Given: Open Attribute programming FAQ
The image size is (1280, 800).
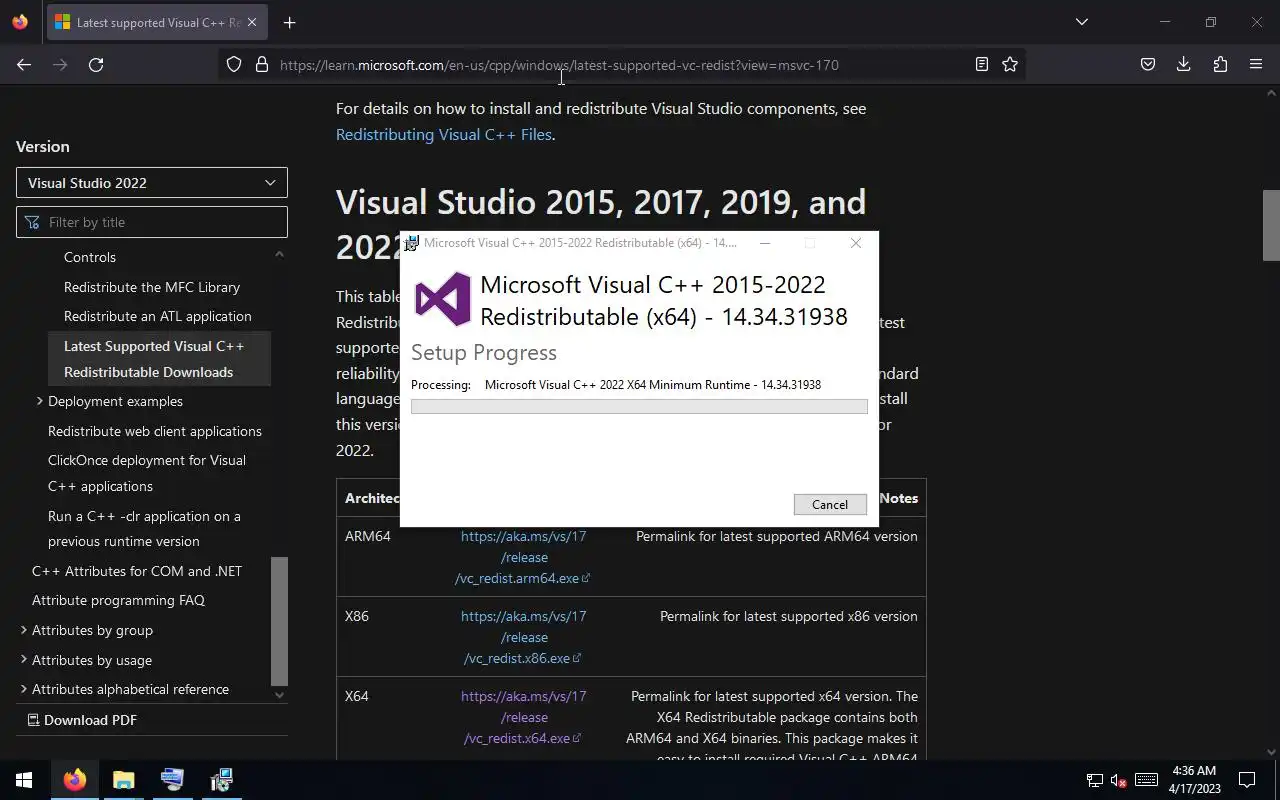Looking at the screenshot, I should click(x=118, y=600).
